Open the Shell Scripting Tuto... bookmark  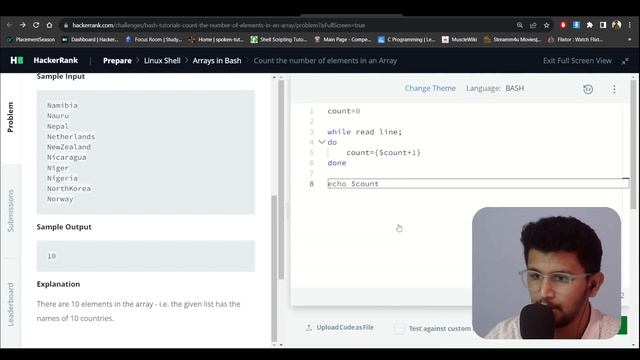tap(279, 40)
